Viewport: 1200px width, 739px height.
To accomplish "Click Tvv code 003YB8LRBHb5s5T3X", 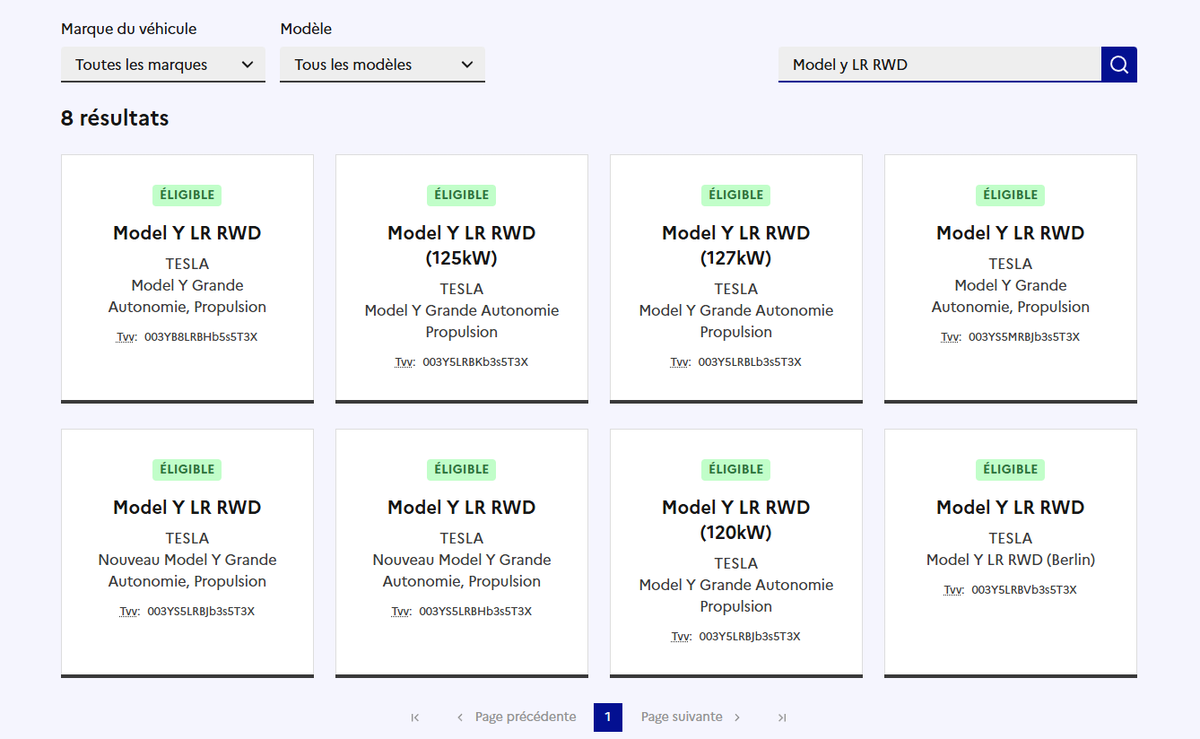I will pyautogui.click(x=201, y=337).
